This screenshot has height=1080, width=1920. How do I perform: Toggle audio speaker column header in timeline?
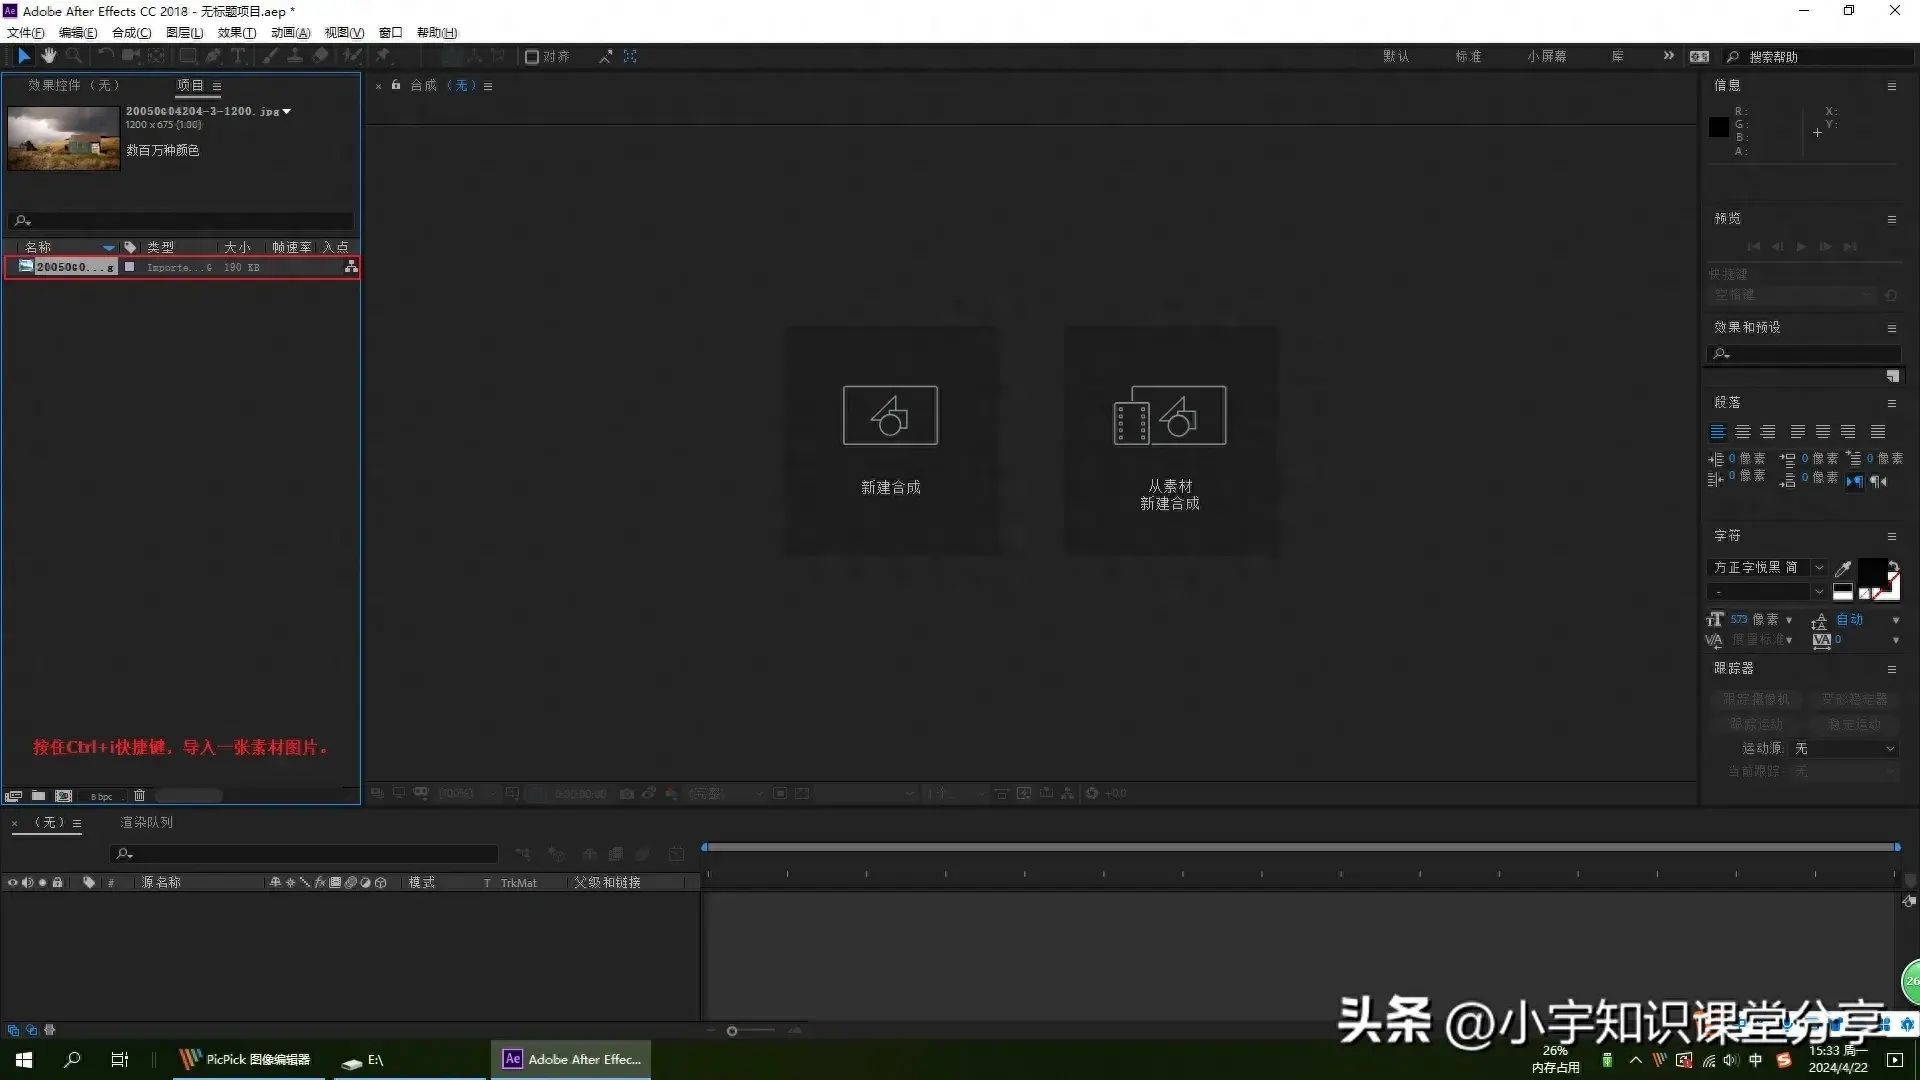pyautogui.click(x=27, y=883)
